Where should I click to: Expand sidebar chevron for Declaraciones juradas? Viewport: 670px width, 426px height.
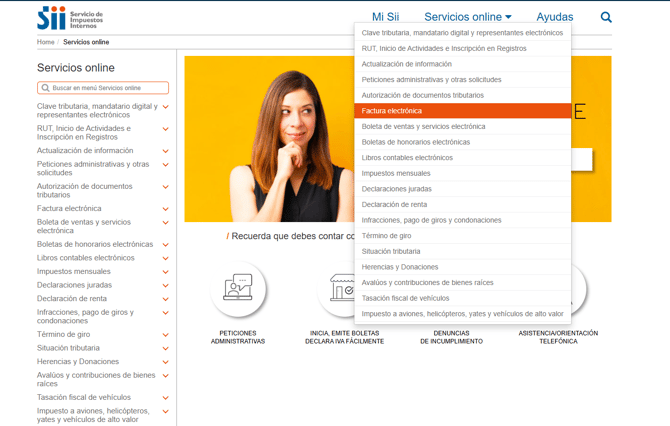pos(166,286)
